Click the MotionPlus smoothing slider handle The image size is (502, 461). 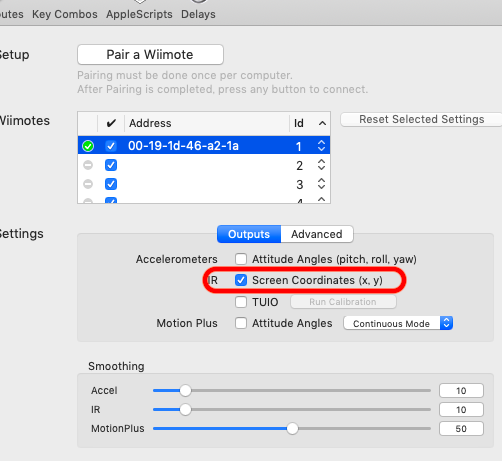[292, 428]
